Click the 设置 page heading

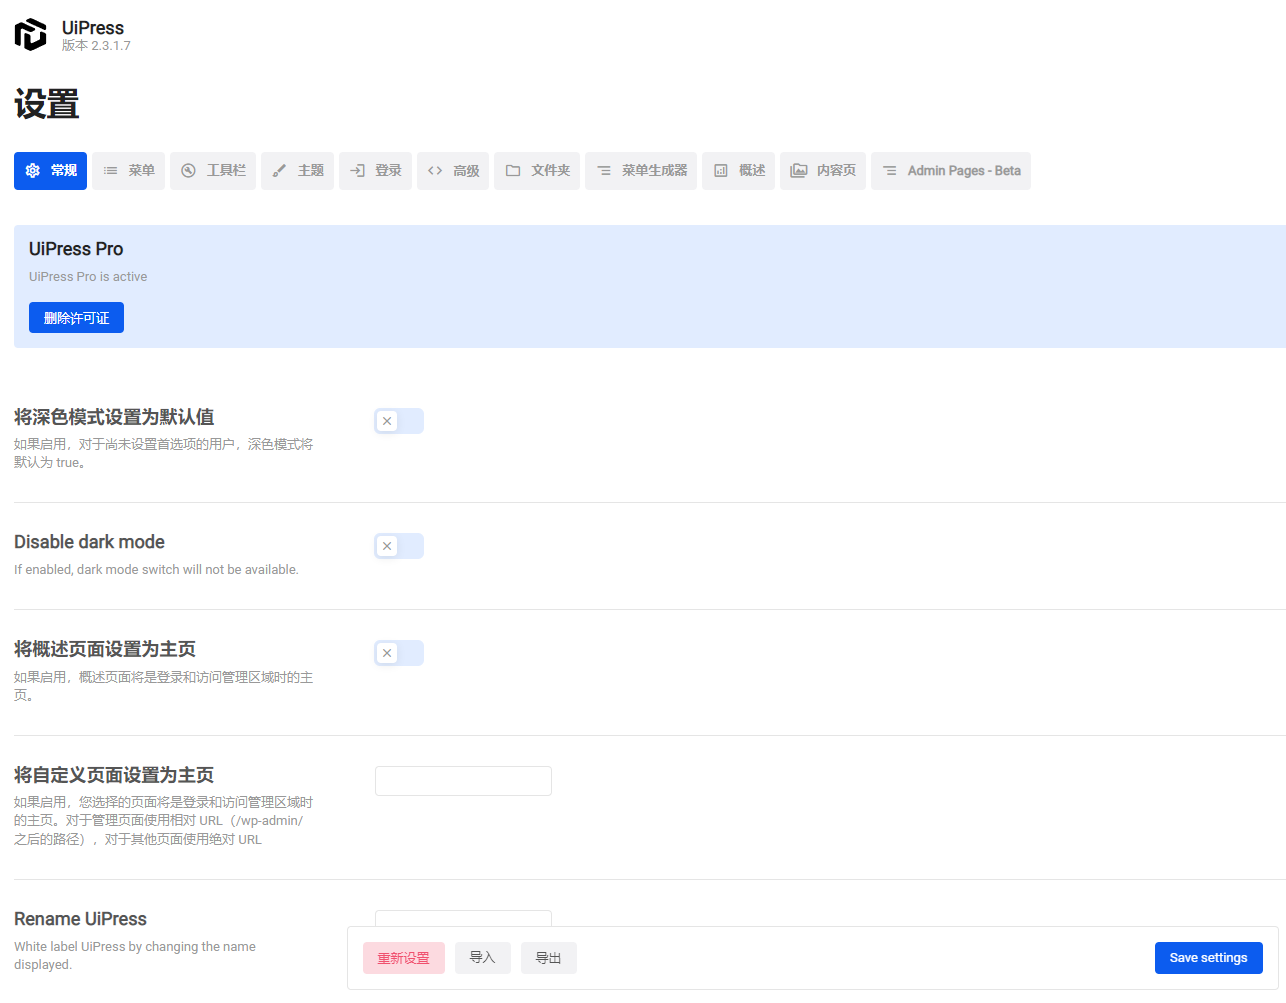[47, 105]
